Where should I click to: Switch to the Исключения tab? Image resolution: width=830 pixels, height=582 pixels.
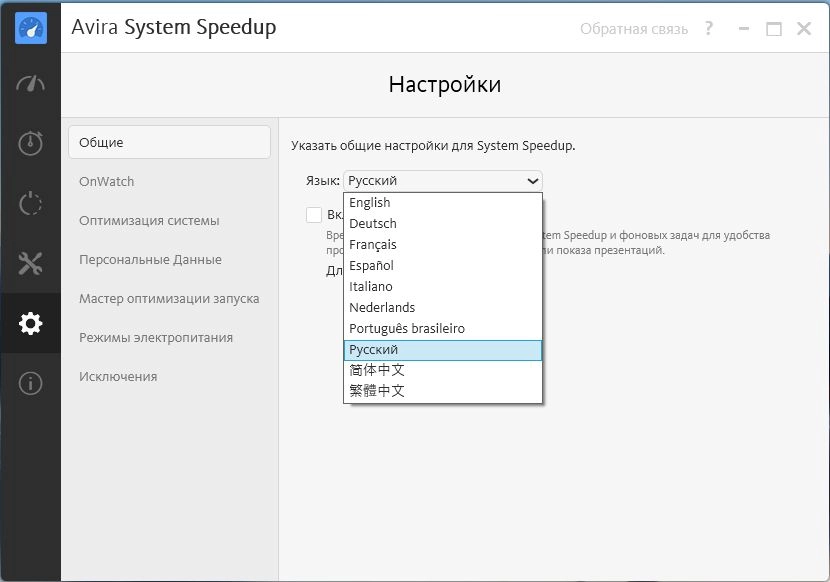[118, 377]
